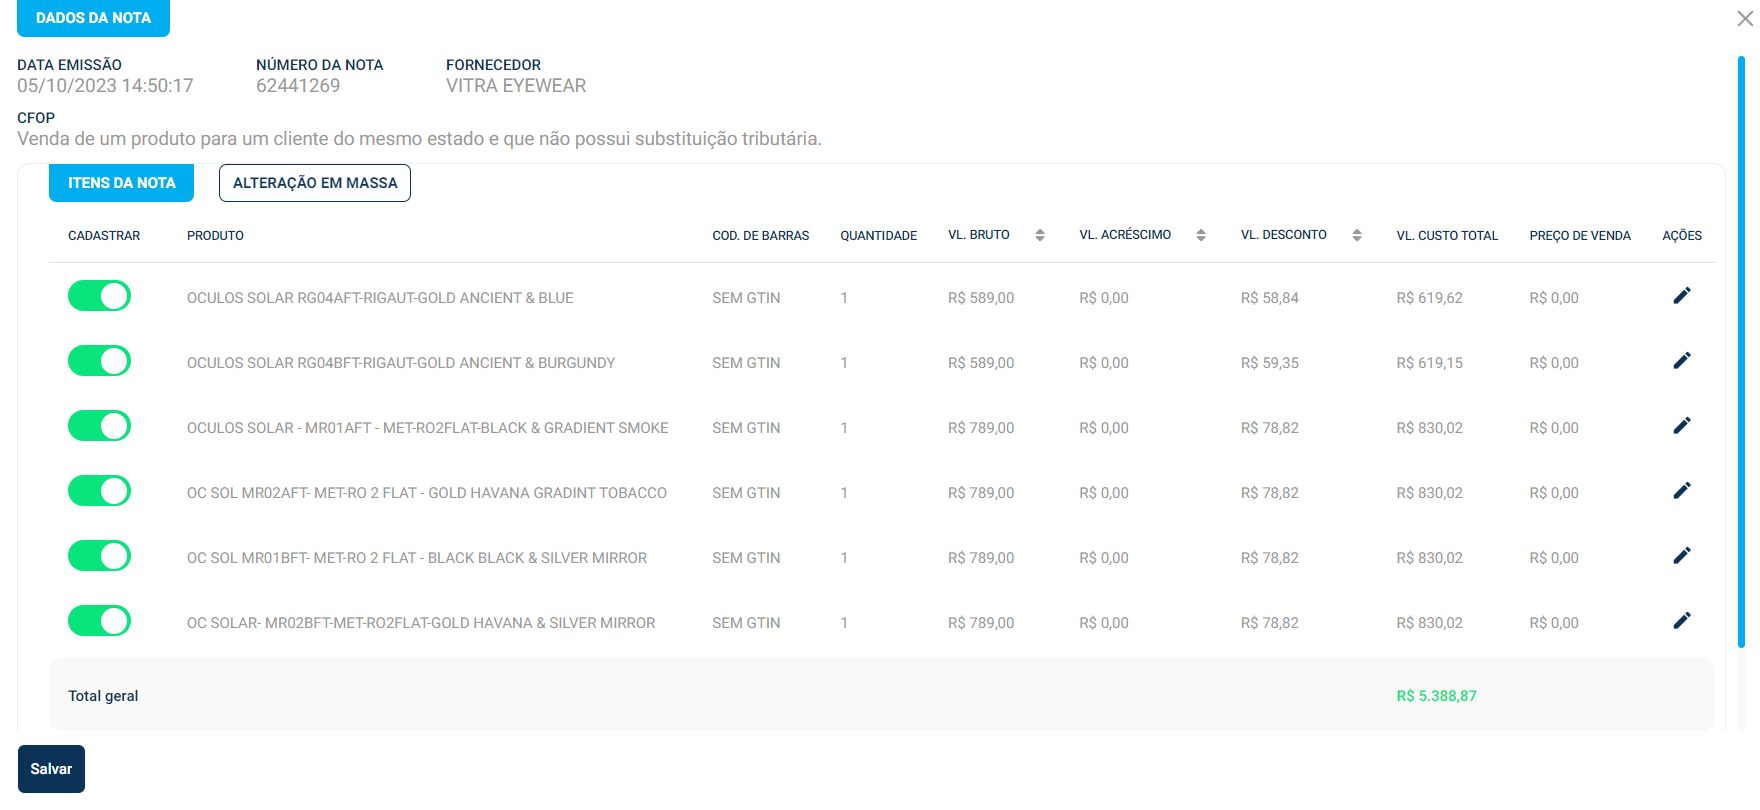Edit the MR02AFT GOLD HAVANA GRADINT TOBACCO item
The height and width of the screenshot is (810, 1760).
[1682, 490]
